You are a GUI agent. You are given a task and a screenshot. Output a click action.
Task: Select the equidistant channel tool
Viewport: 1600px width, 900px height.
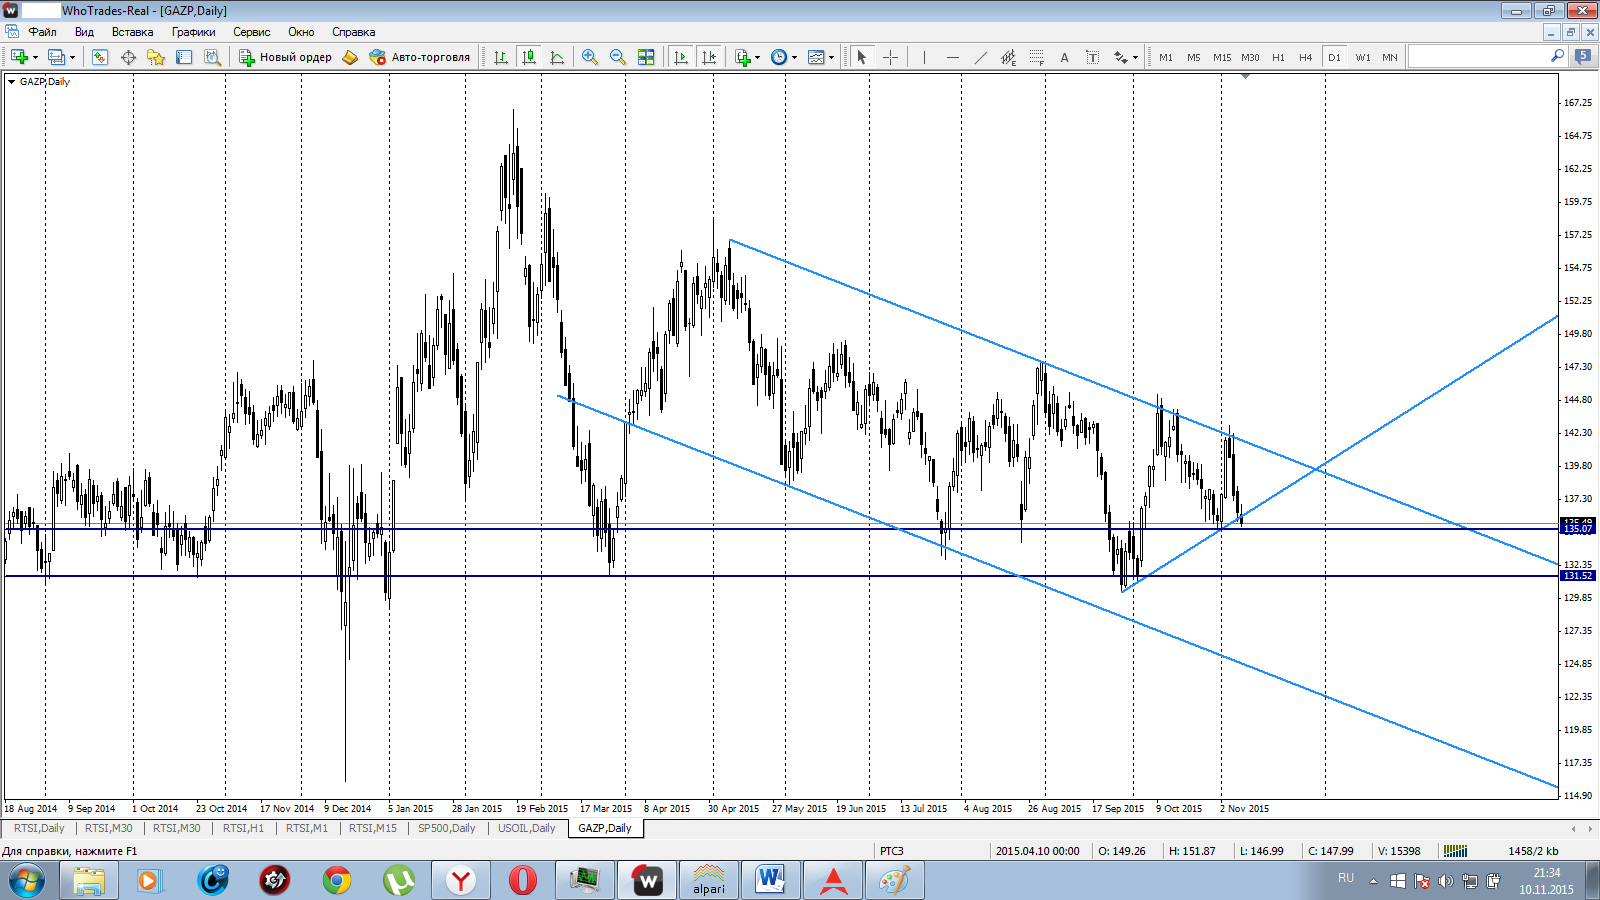click(x=1008, y=57)
